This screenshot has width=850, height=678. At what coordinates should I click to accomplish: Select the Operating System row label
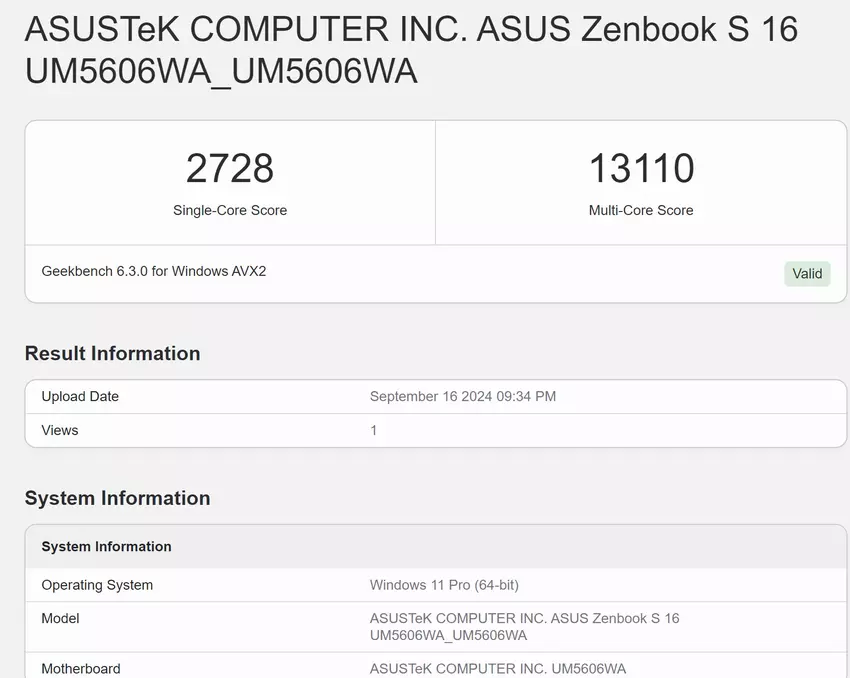pyautogui.click(x=97, y=585)
